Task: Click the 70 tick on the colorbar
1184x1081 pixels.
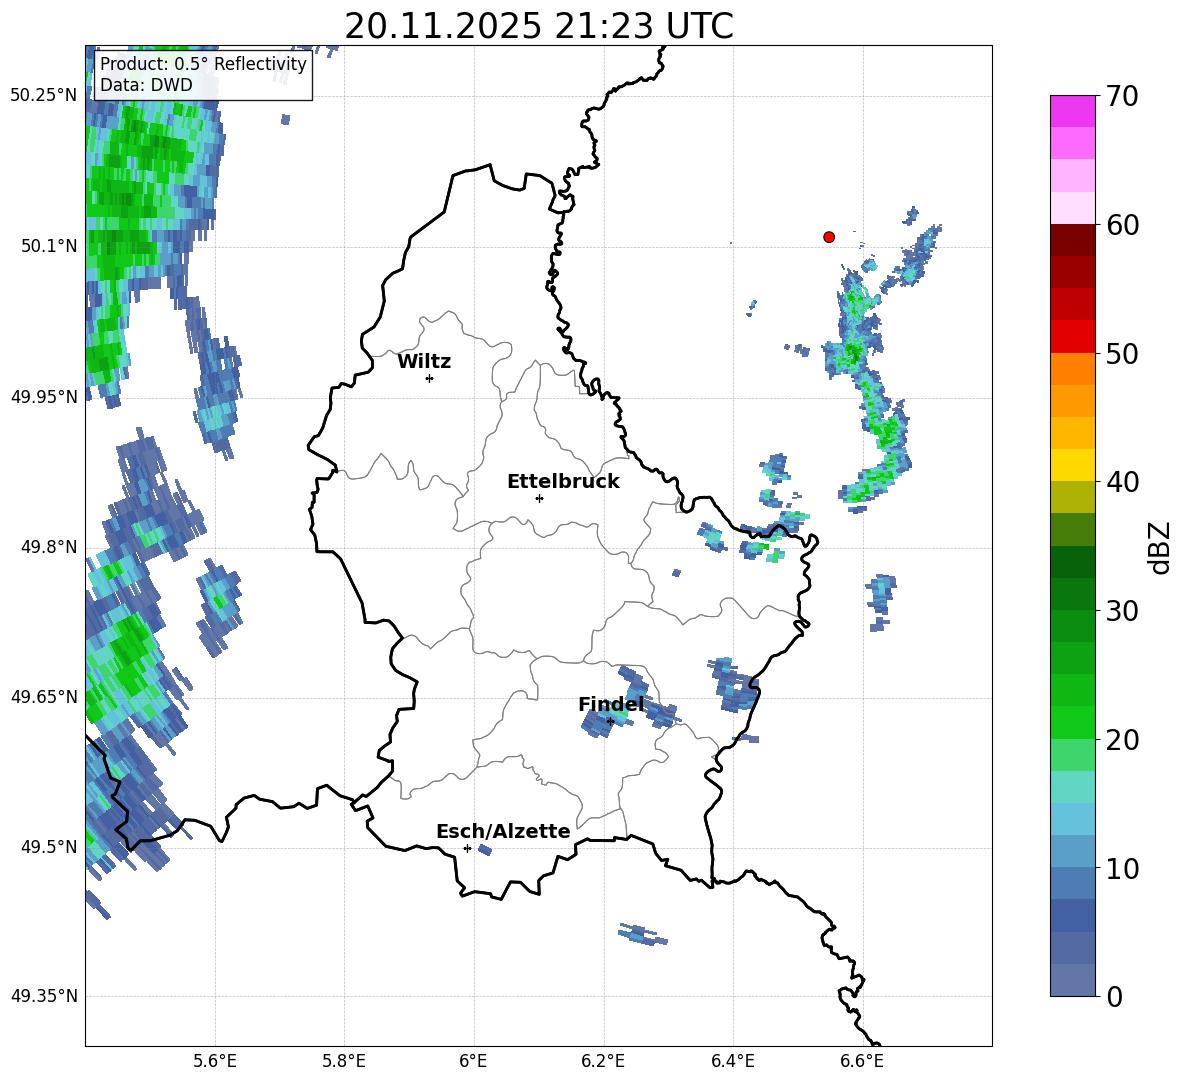Action: pyautogui.click(x=1122, y=97)
